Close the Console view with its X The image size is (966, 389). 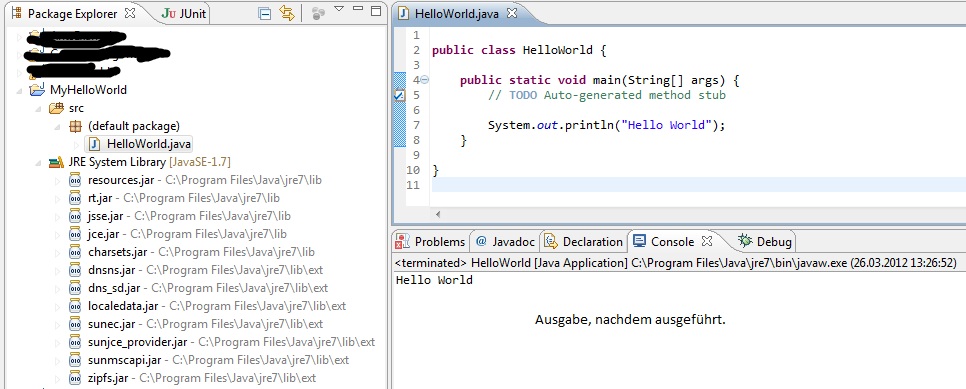(707, 240)
